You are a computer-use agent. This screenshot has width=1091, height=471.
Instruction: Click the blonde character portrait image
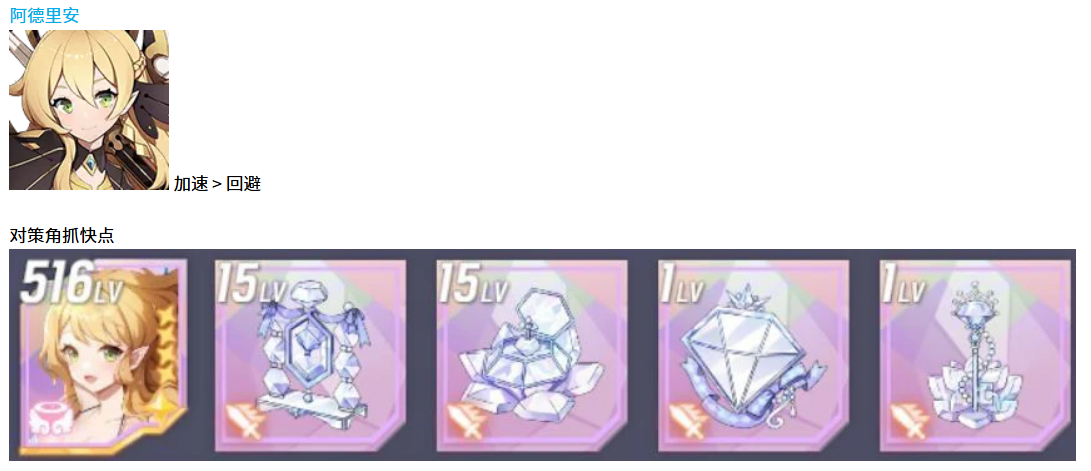pyautogui.click(x=89, y=110)
